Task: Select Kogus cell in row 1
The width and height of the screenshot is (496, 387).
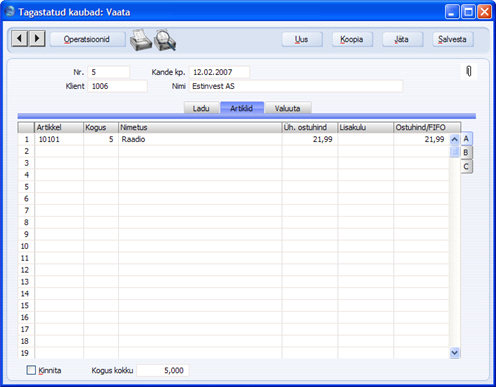Action: 101,139
